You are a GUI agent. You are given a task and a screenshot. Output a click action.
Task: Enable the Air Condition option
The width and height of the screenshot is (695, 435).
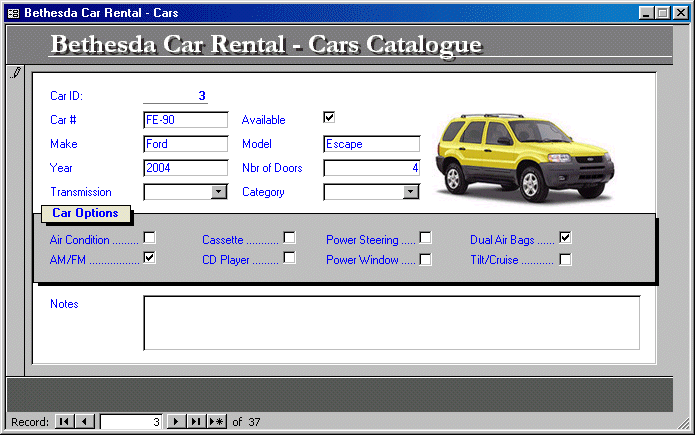(150, 238)
